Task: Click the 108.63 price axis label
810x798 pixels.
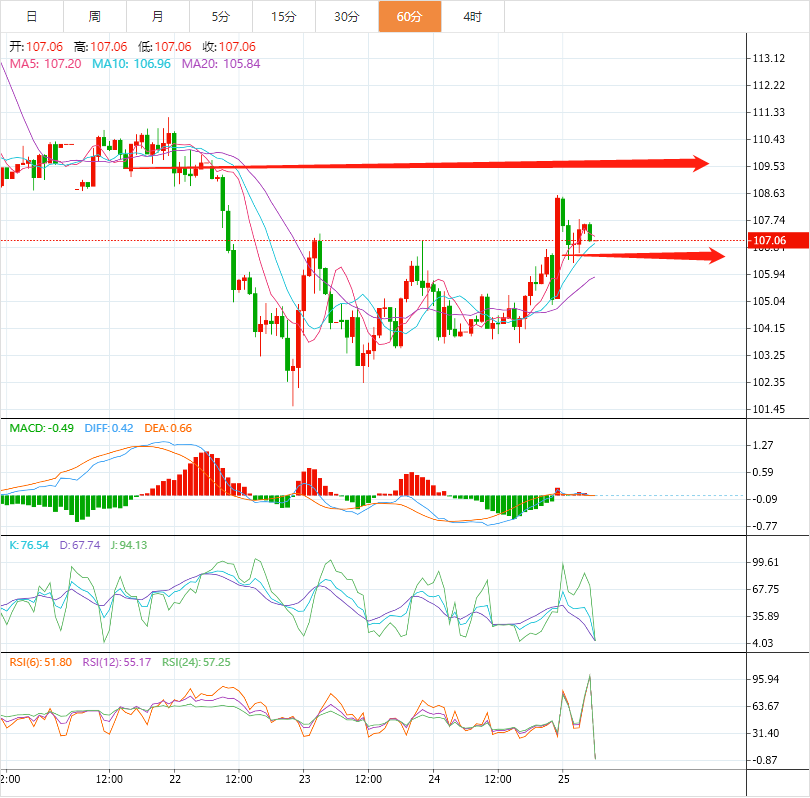Action: (769, 193)
